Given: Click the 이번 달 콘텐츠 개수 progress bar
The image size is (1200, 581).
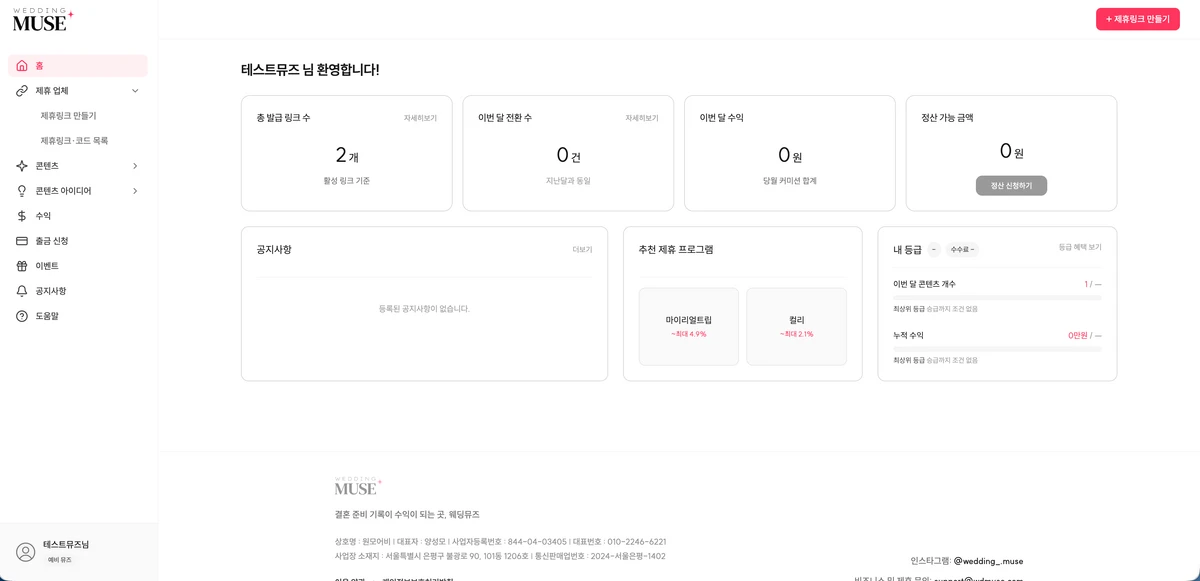Looking at the screenshot, I should [997, 298].
